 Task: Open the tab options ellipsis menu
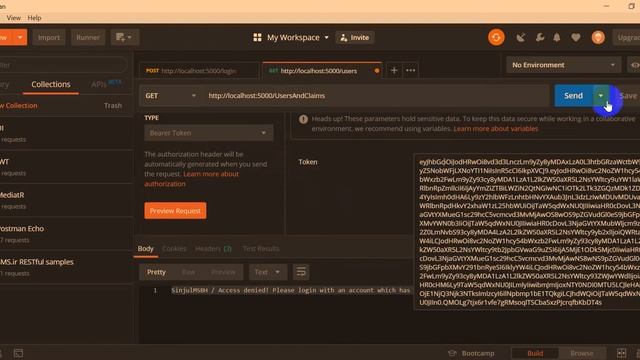[x=411, y=71]
